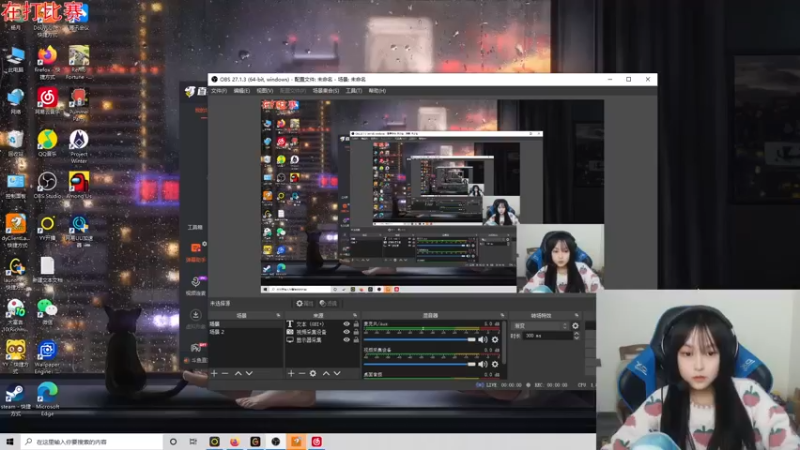
Task: Click the transition duration input field
Action: click(x=548, y=336)
